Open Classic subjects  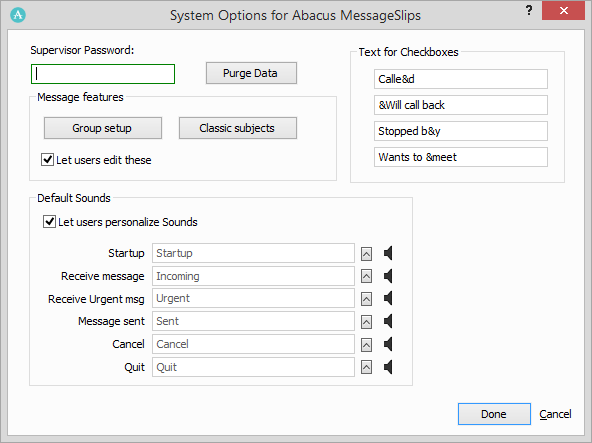[x=238, y=128]
